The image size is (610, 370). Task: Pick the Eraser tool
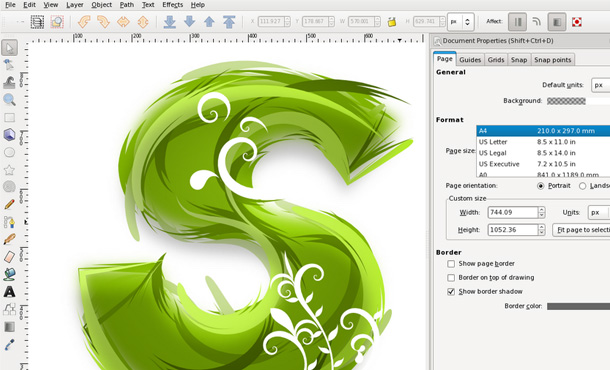tap(9, 257)
